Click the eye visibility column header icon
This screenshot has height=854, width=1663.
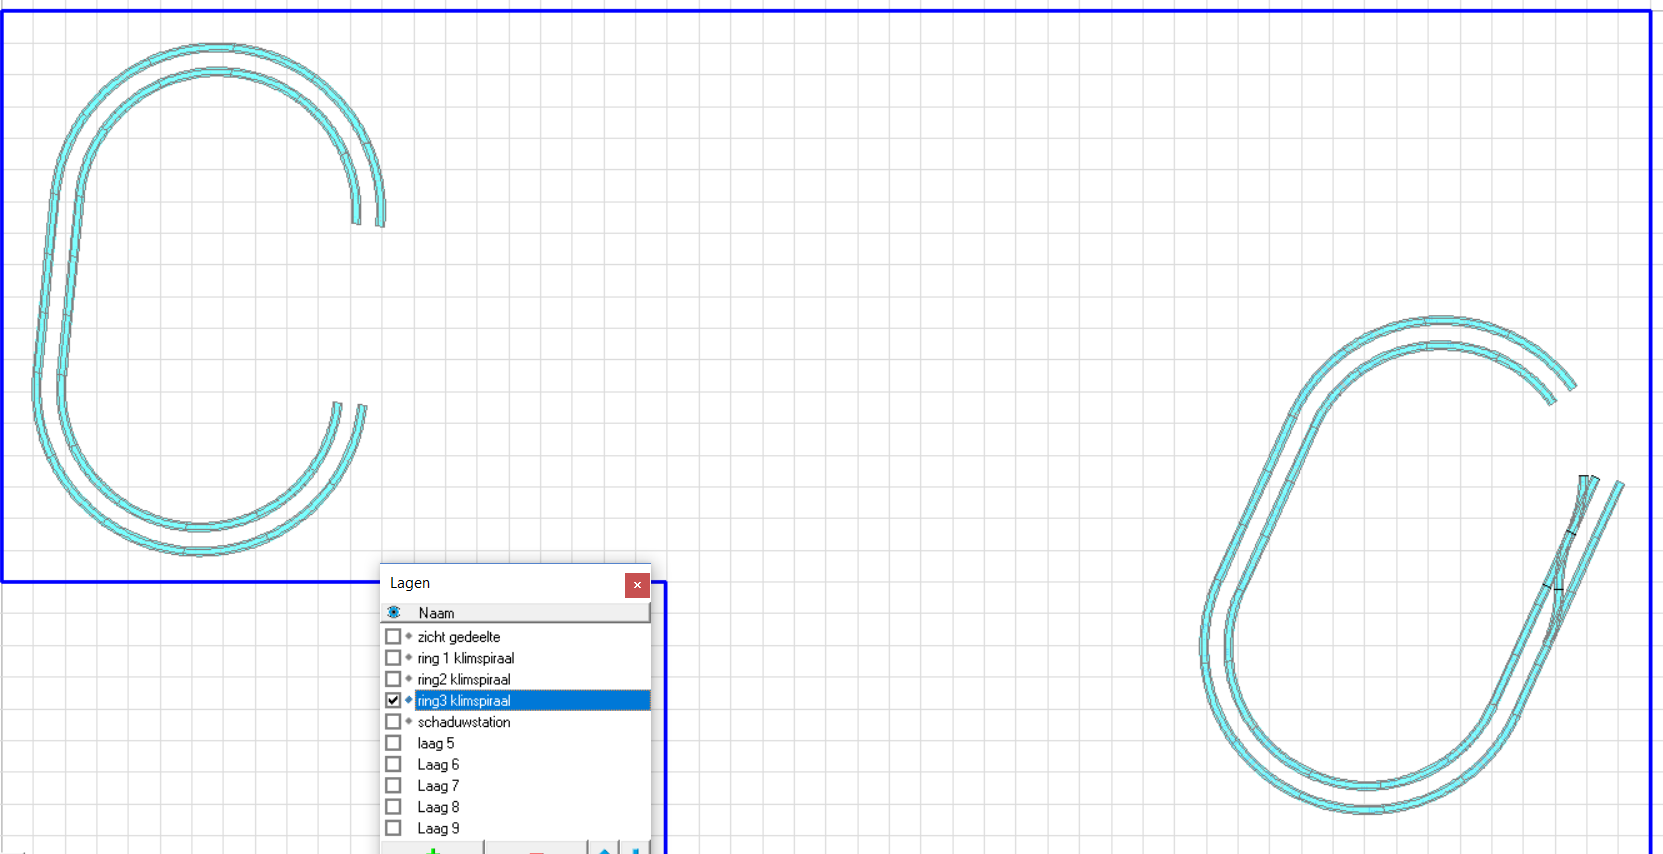point(393,612)
